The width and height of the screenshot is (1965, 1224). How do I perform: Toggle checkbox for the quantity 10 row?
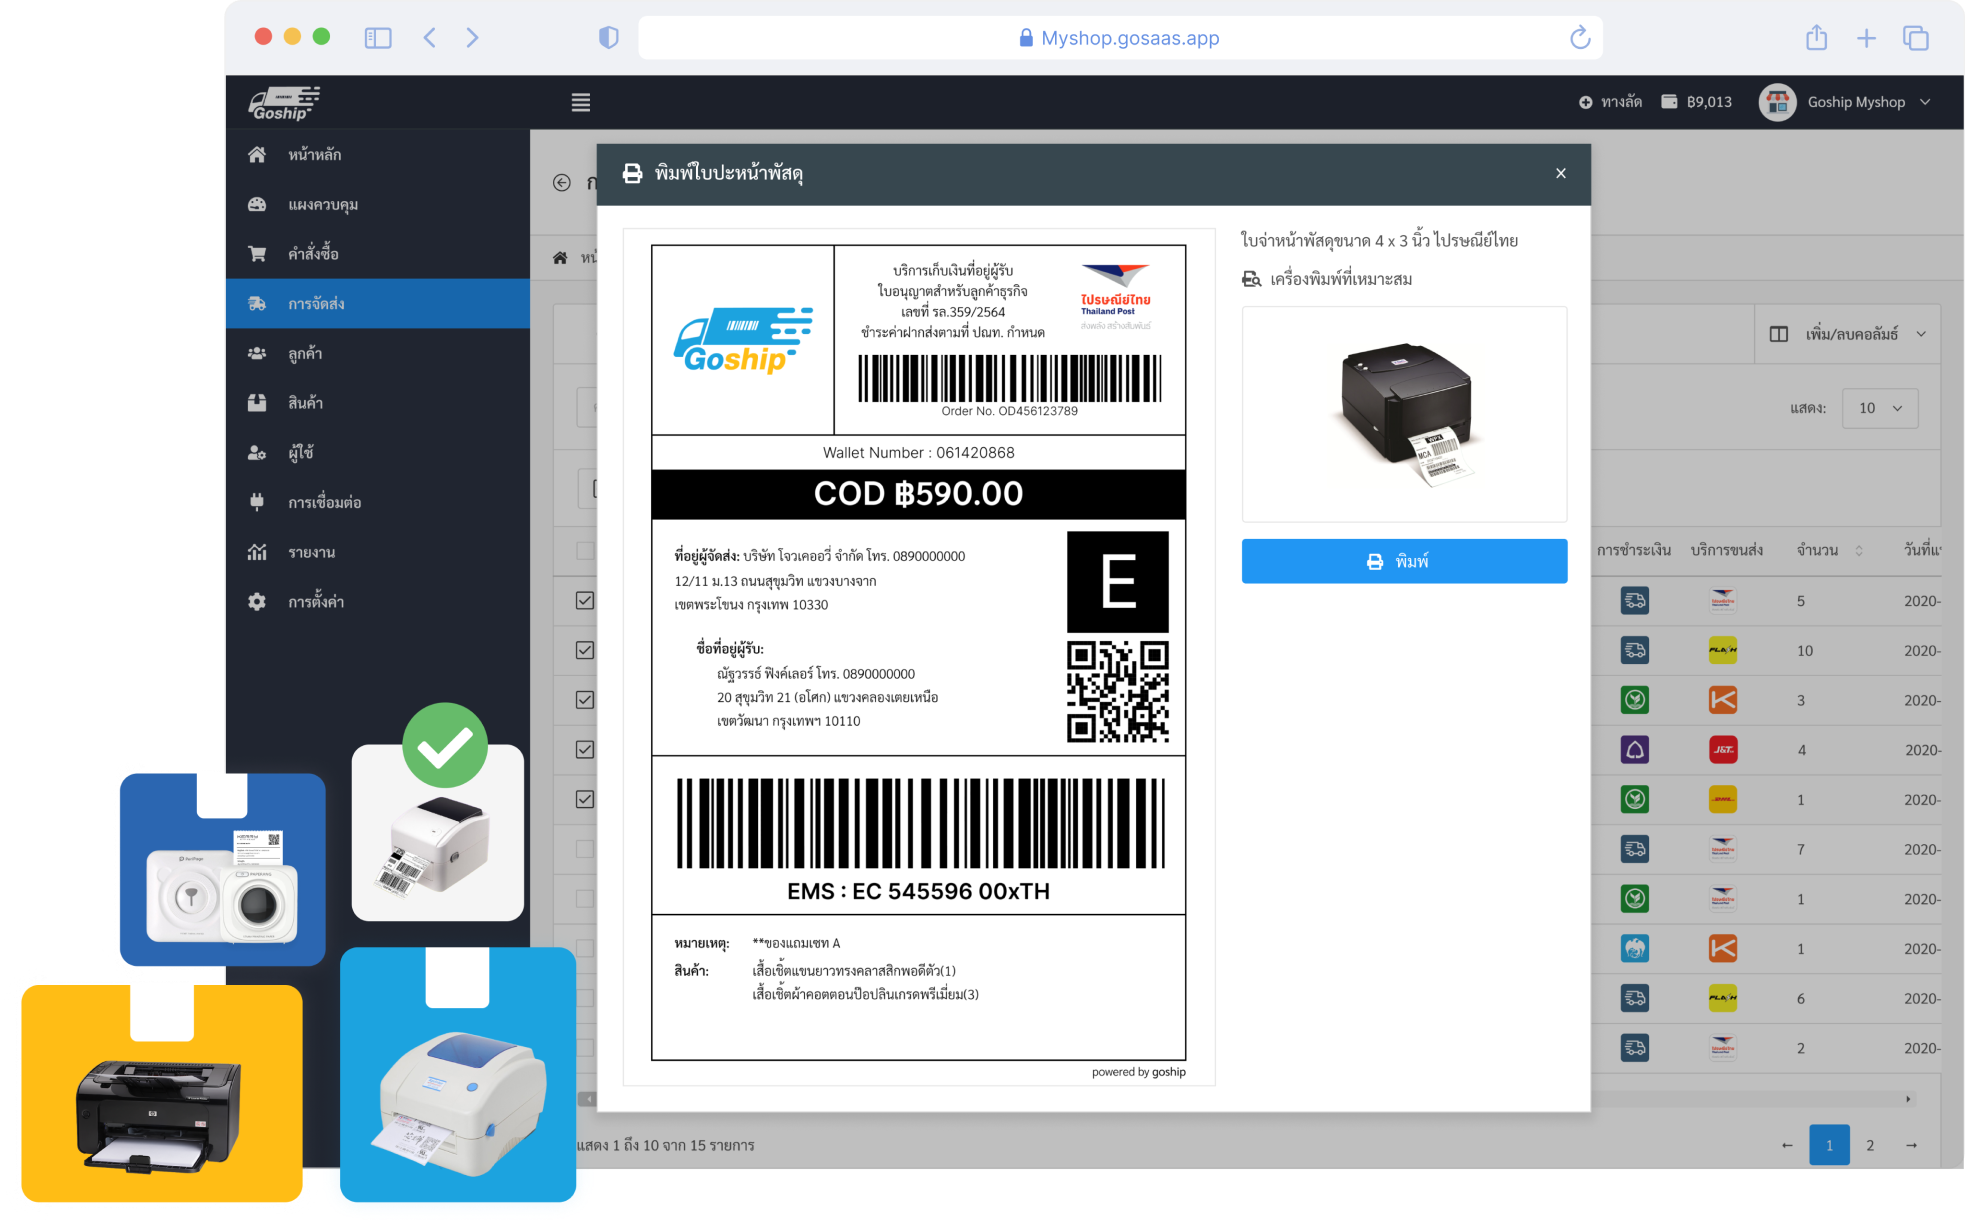tap(585, 650)
